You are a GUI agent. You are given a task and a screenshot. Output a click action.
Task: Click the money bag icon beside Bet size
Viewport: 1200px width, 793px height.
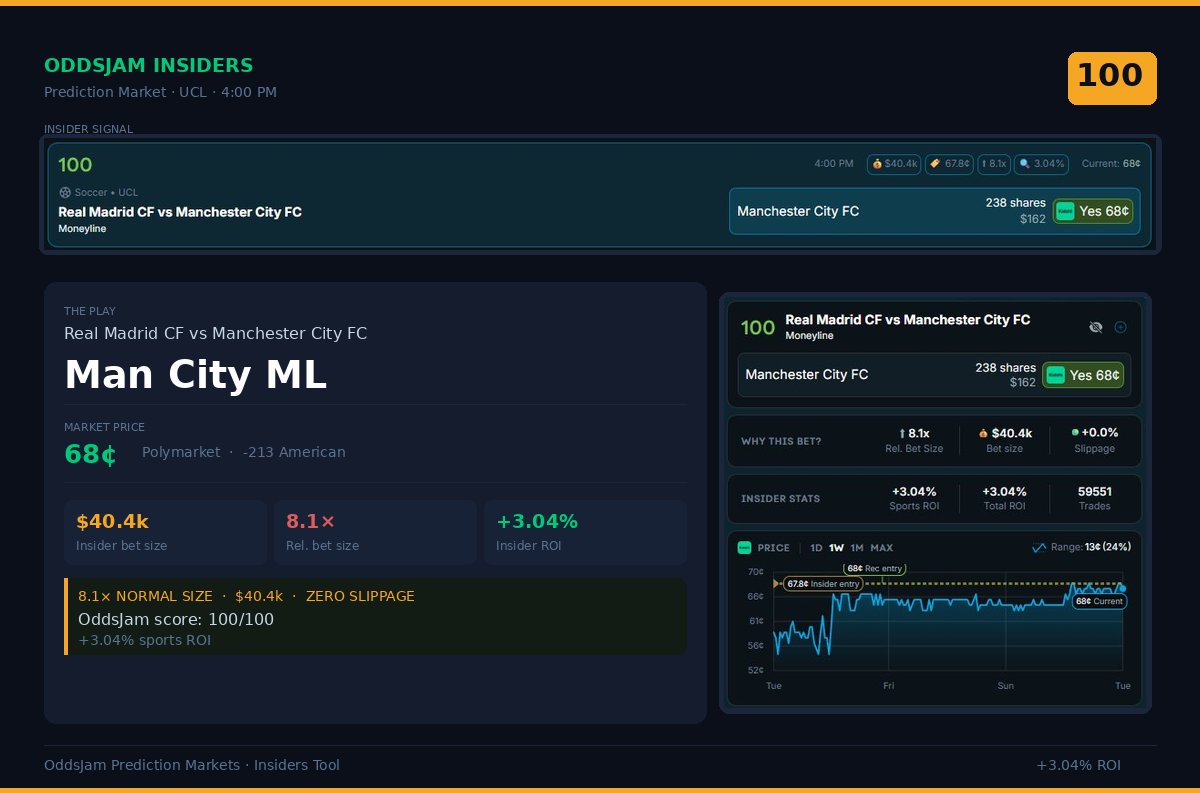(x=983, y=434)
